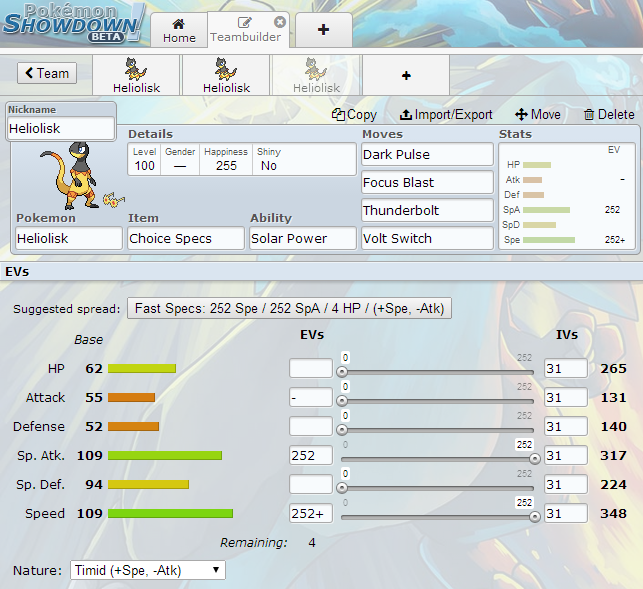
Task: Edit the Item field Choice Specs
Action: tap(186, 238)
